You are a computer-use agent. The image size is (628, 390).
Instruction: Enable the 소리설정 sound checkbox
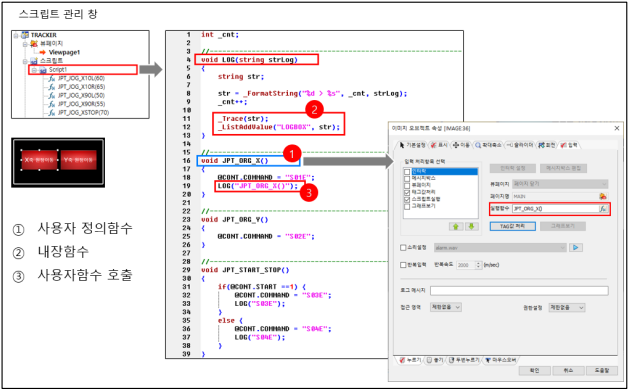point(403,247)
